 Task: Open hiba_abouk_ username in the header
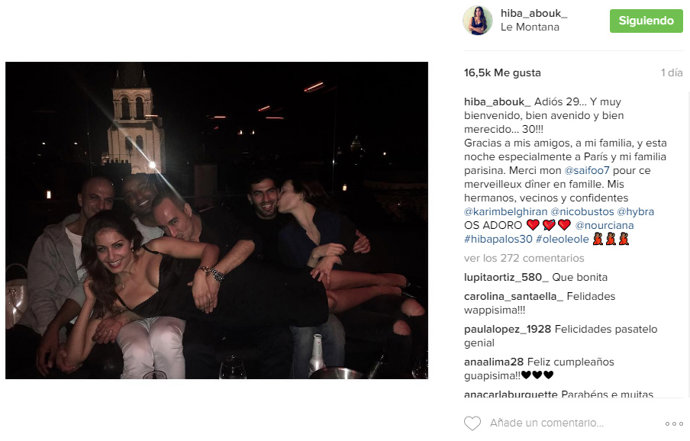coord(534,13)
